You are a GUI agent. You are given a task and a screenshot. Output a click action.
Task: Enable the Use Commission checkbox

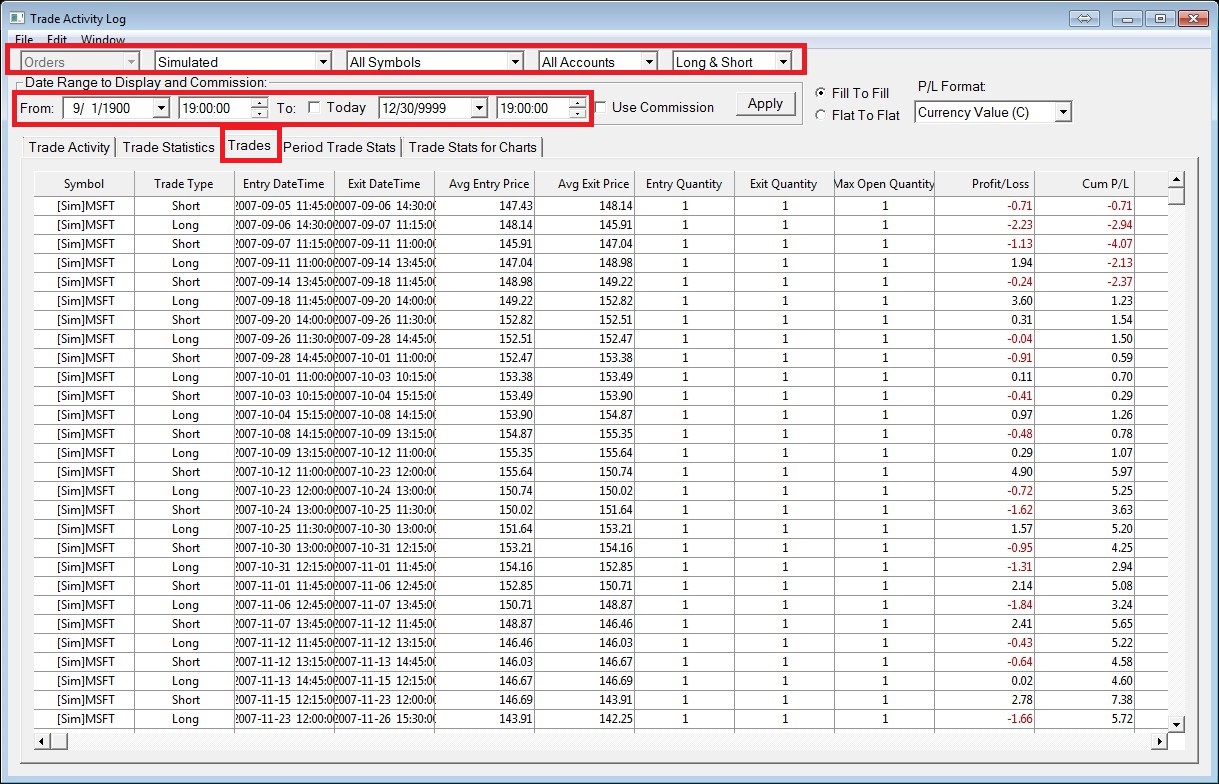pos(602,107)
